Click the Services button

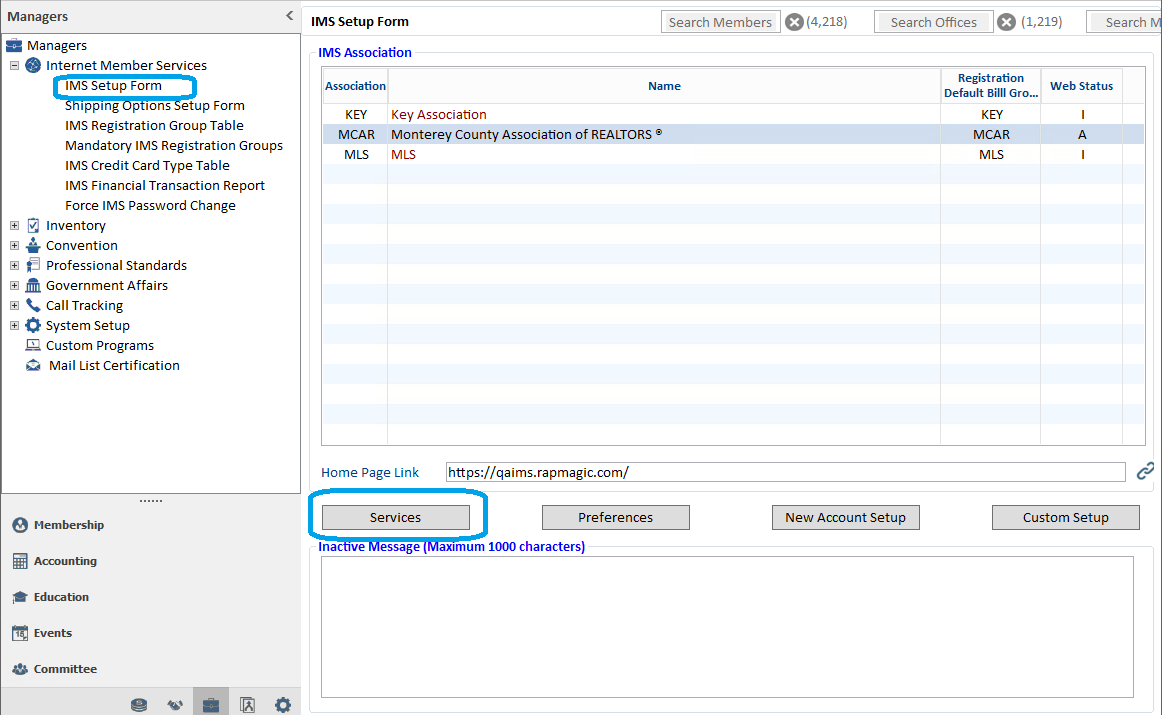(396, 517)
